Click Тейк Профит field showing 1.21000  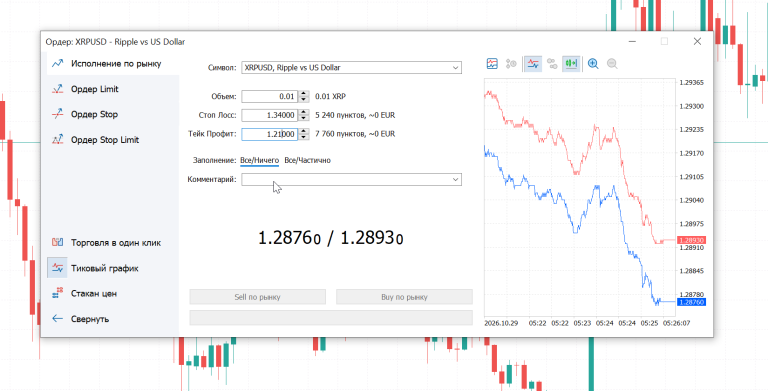270,134
